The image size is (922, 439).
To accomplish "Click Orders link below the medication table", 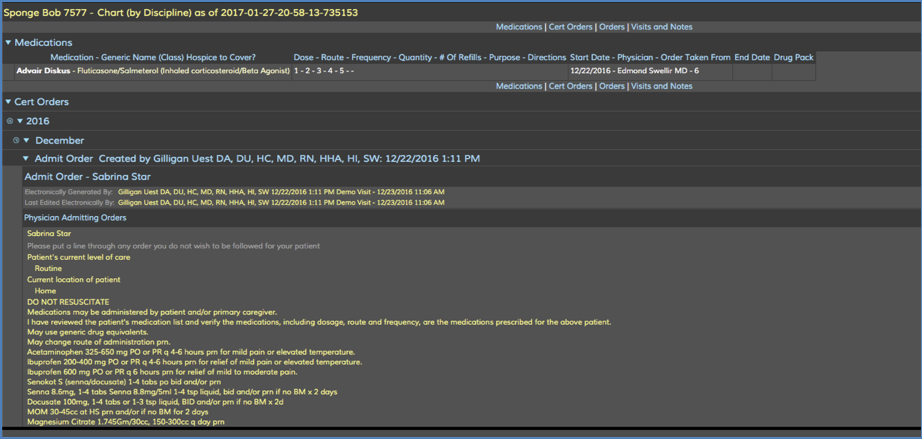I will 612,86.
